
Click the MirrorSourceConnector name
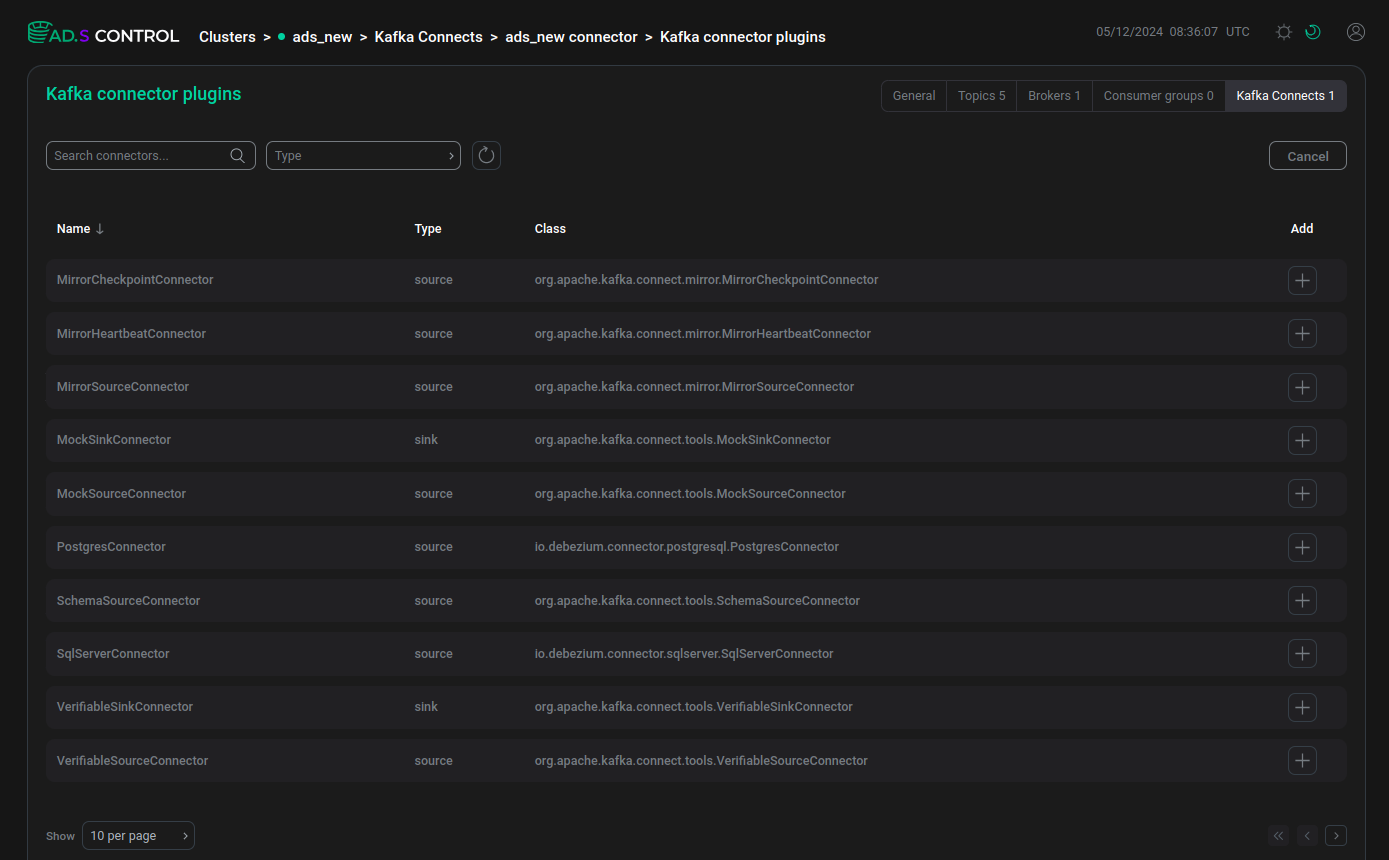click(x=123, y=387)
